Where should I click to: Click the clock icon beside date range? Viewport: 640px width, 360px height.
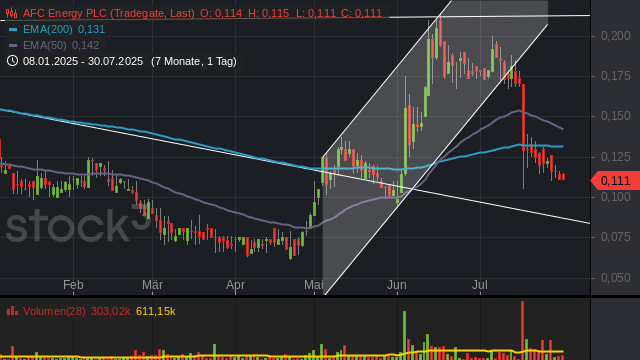[12, 61]
